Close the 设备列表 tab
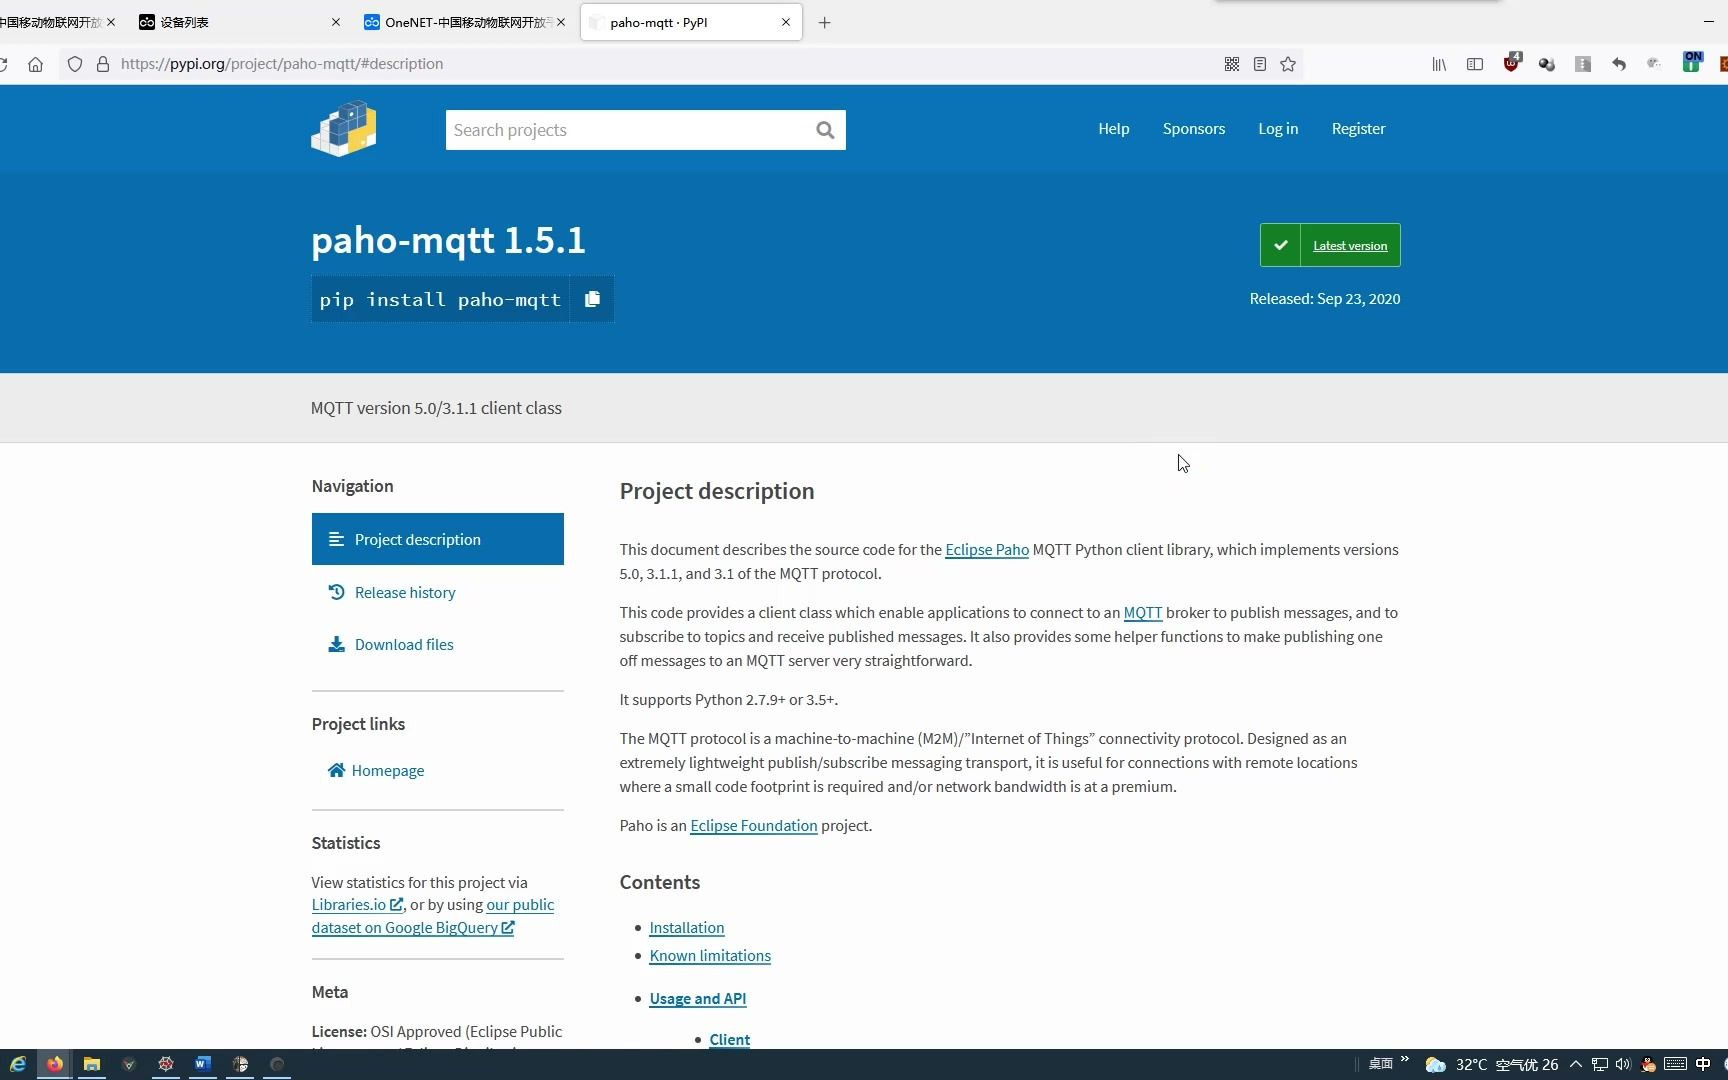1728x1080 pixels. click(x=336, y=22)
